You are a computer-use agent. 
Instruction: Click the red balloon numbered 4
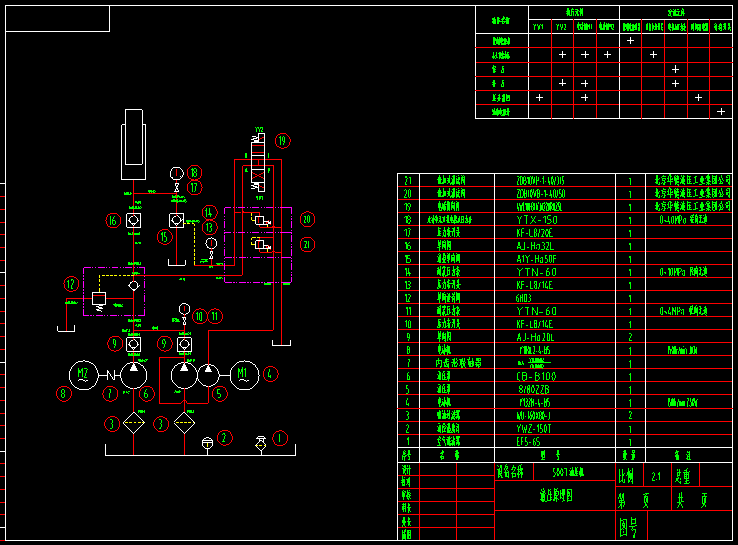pyautogui.click(x=269, y=375)
